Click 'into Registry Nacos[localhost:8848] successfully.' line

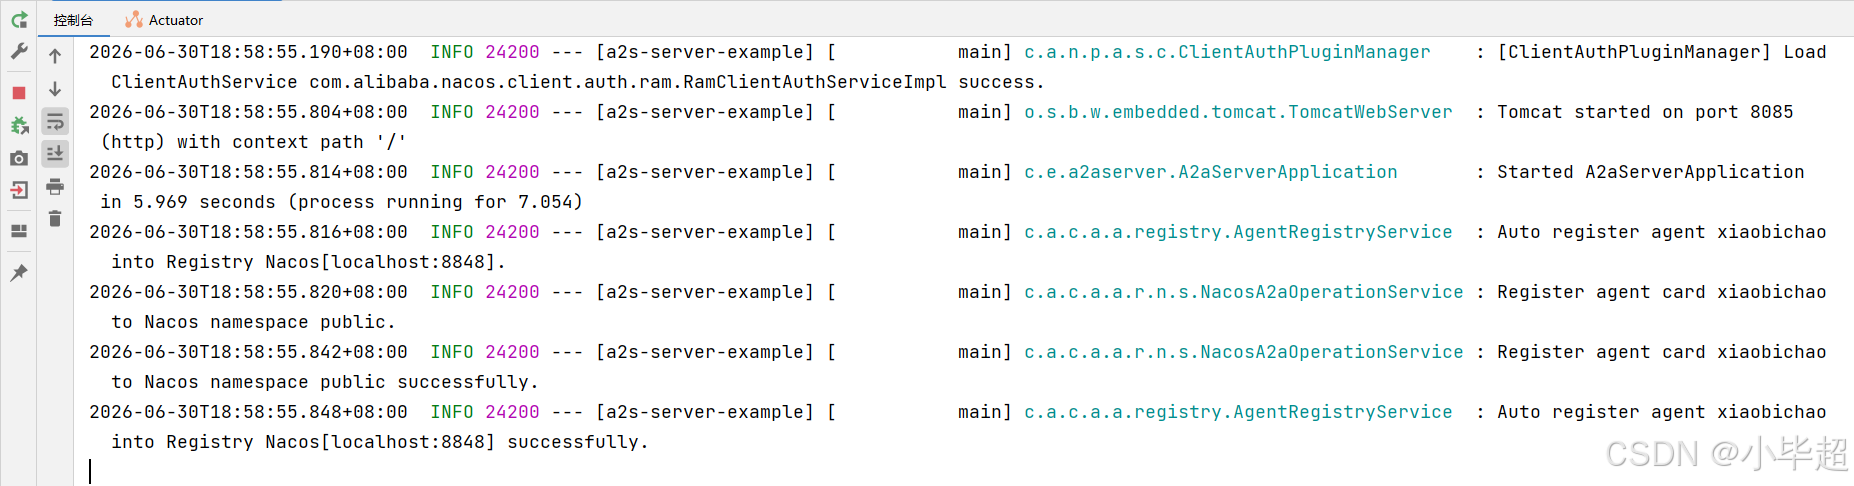(380, 442)
